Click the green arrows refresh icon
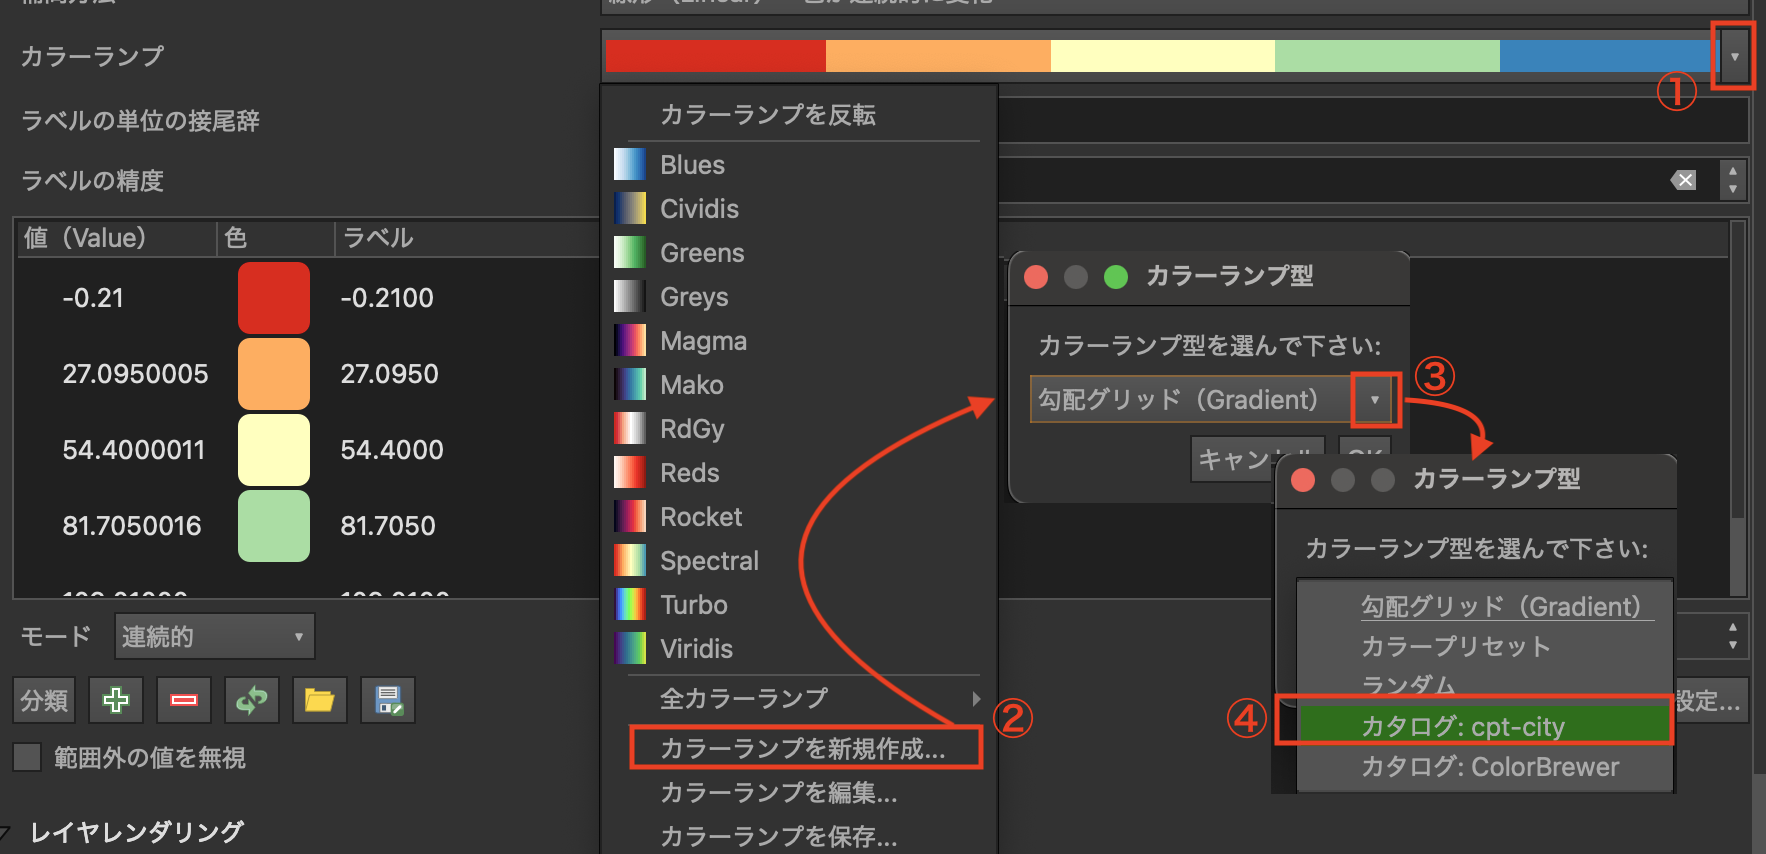 click(251, 700)
